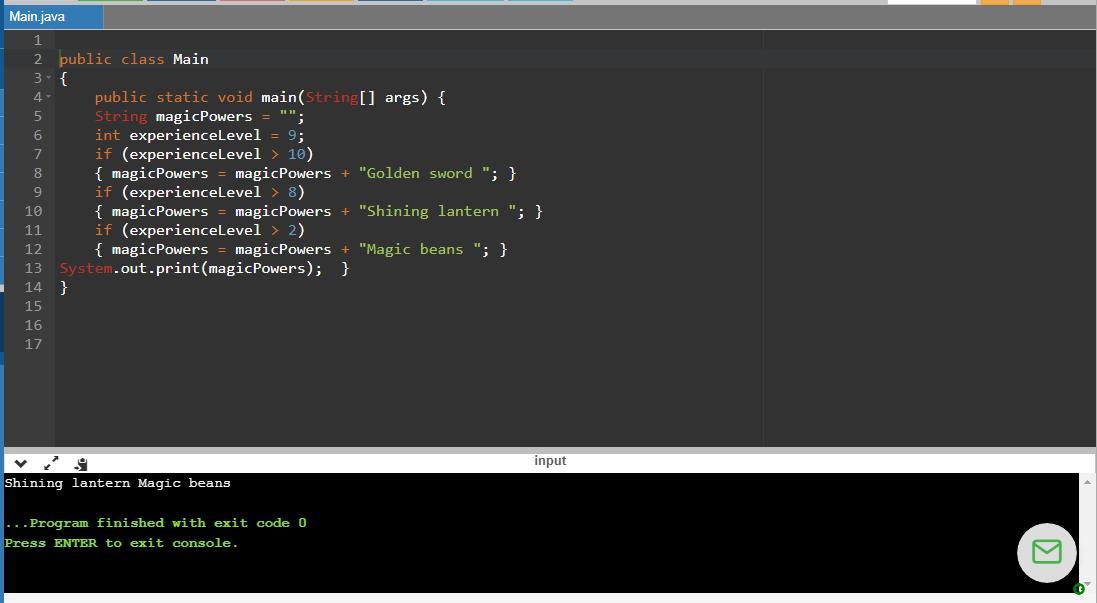The height and width of the screenshot is (603, 1097).
Task: Click line number 1 in the gutter
Action: point(38,40)
